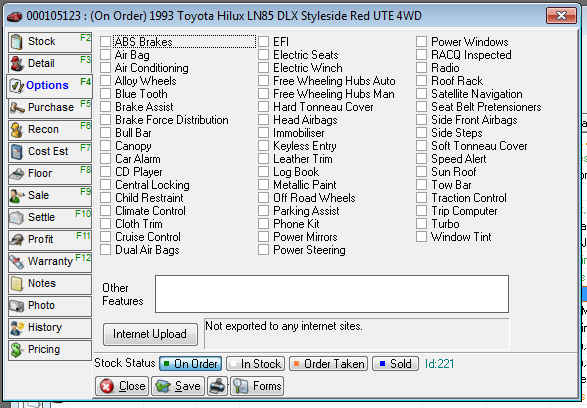Check the Alloy Wheels box
This screenshot has width=587, height=408.
[x=106, y=81]
